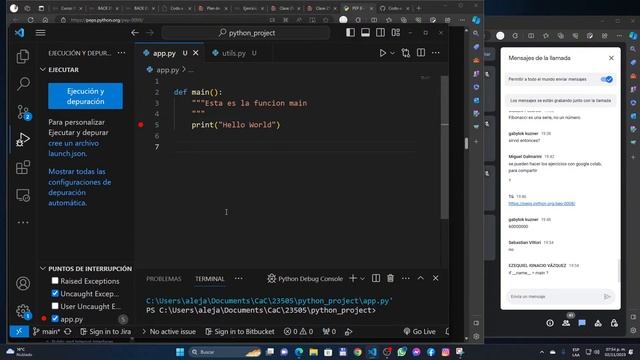Toggle allow everyone to send messages switch

pos(607,79)
